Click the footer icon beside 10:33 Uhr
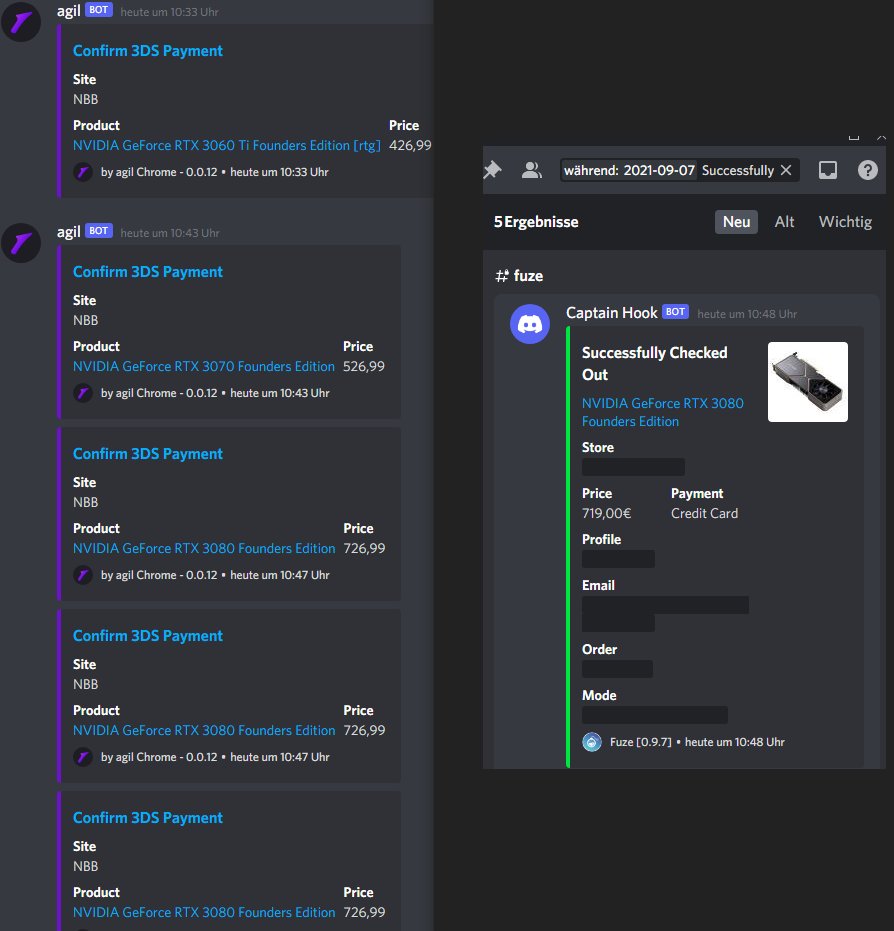 pos(83,172)
